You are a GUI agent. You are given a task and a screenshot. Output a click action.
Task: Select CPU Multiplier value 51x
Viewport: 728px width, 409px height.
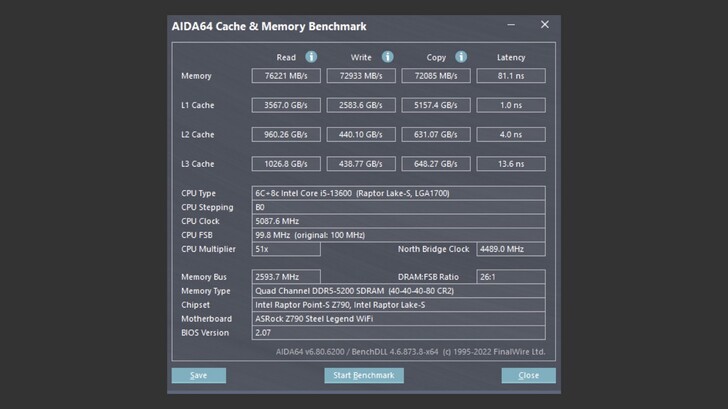click(x=286, y=249)
